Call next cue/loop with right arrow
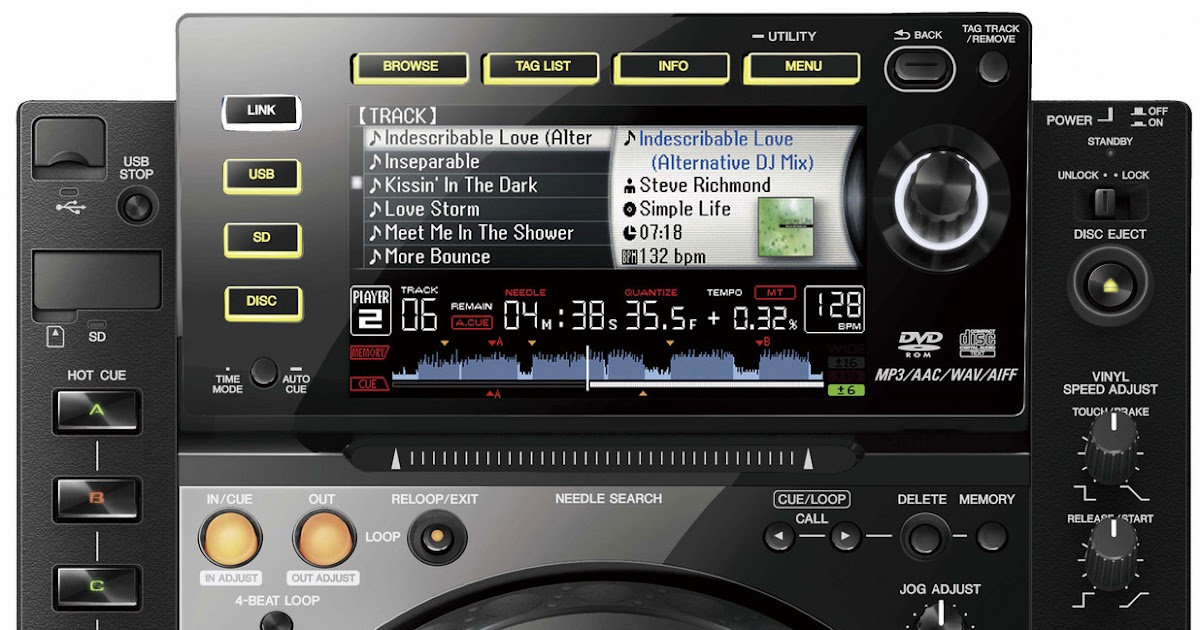 point(846,538)
